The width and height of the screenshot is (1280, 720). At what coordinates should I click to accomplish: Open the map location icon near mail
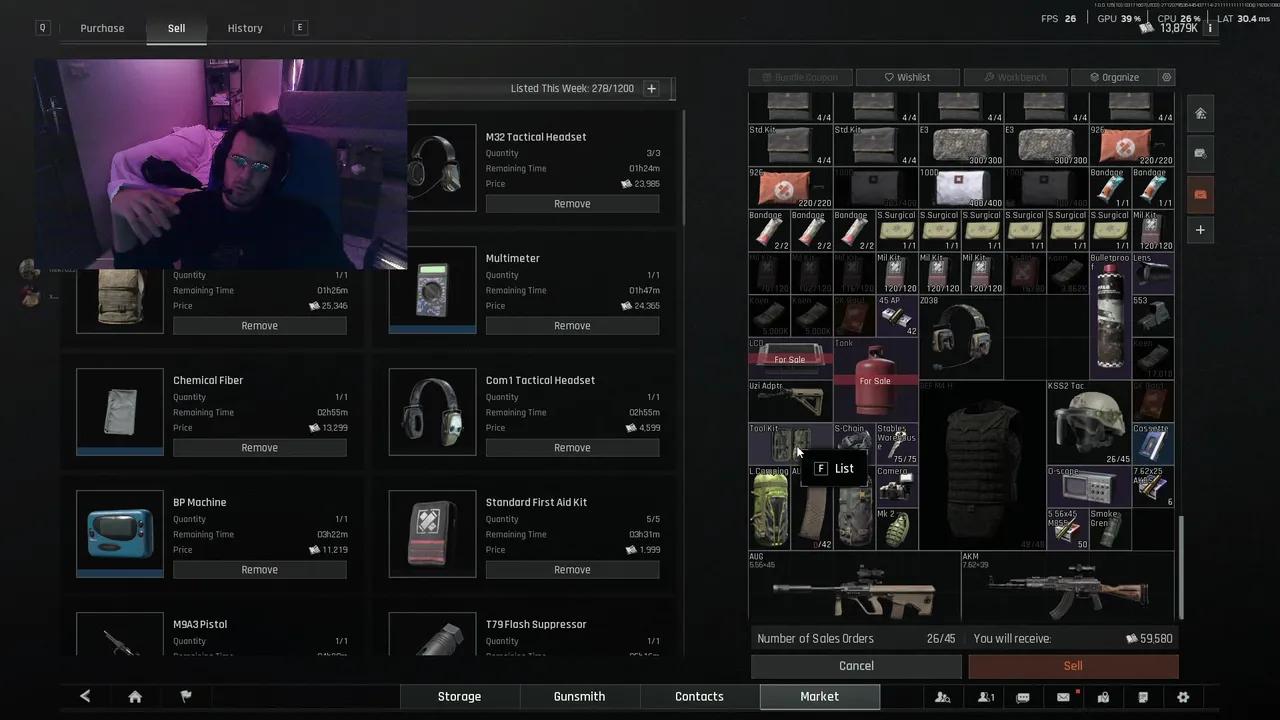pos(1102,697)
